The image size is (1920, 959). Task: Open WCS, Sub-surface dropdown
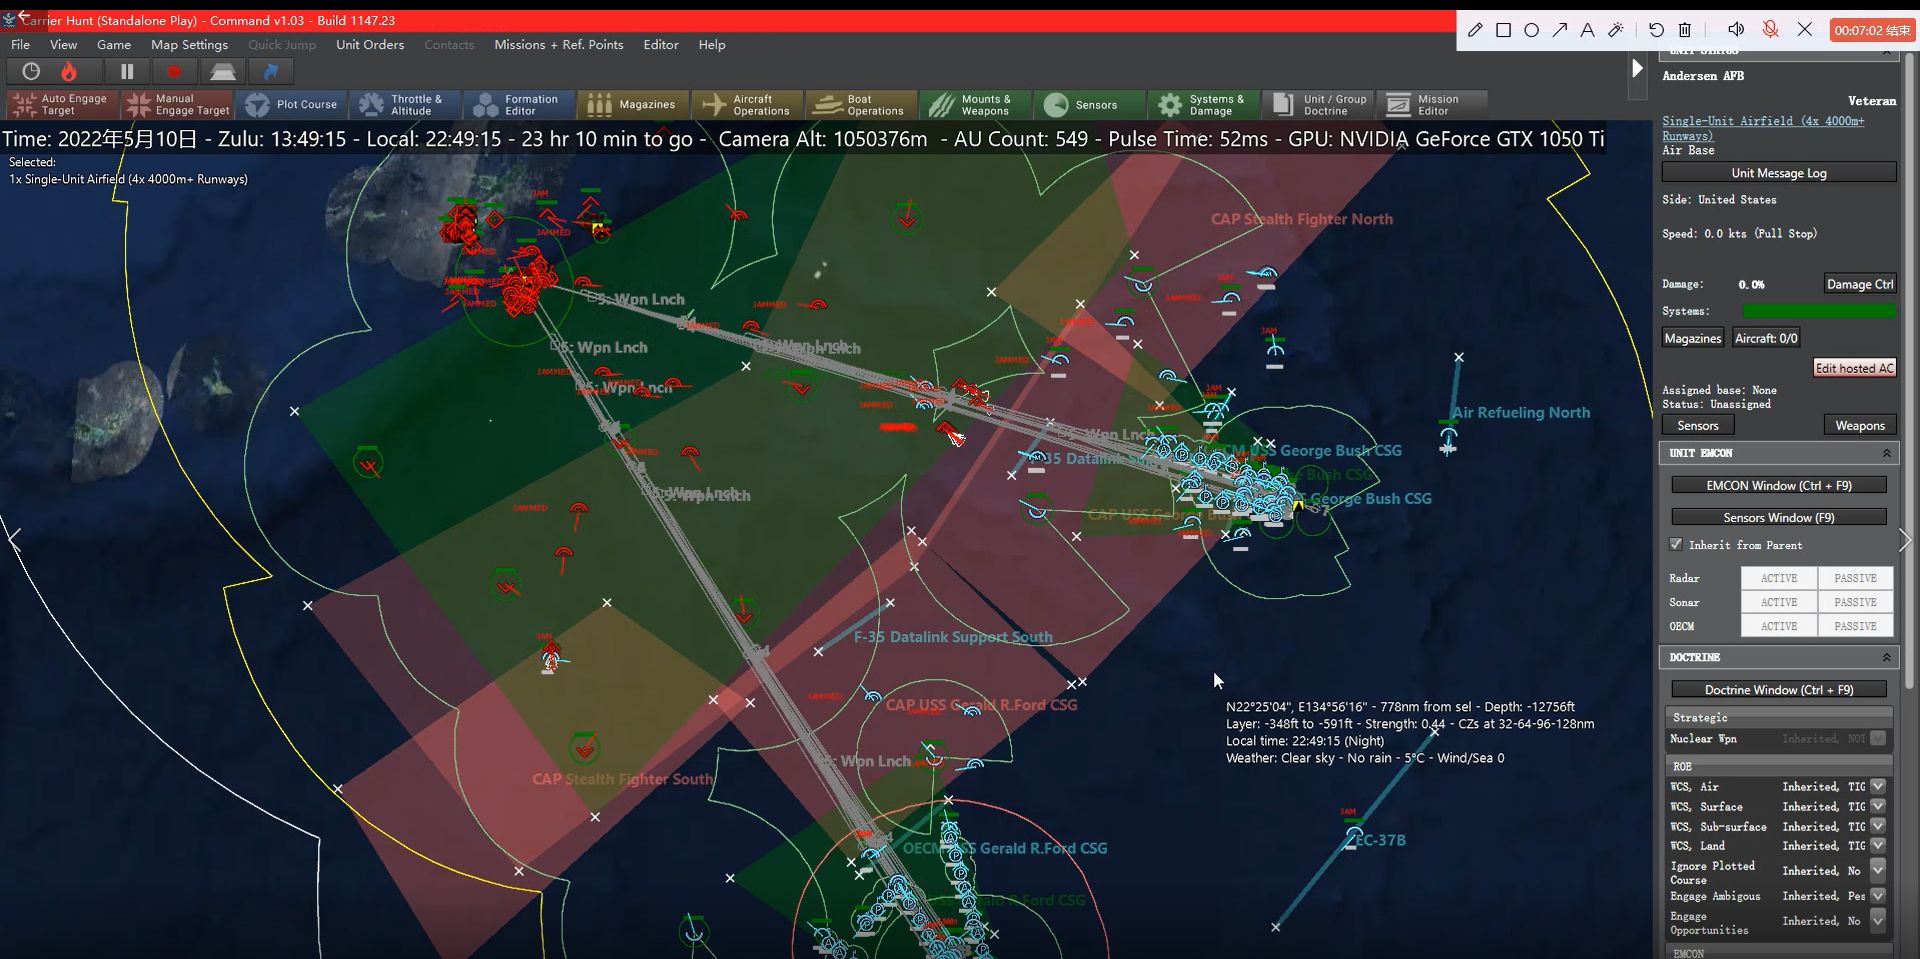[1878, 826]
